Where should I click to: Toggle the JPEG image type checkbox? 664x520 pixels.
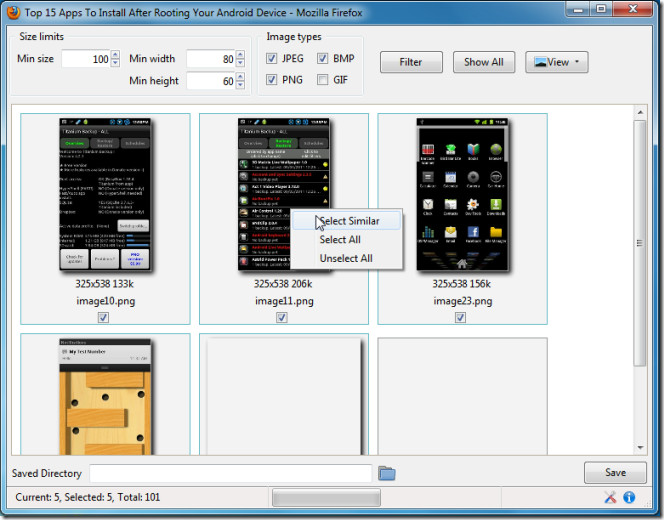271,58
